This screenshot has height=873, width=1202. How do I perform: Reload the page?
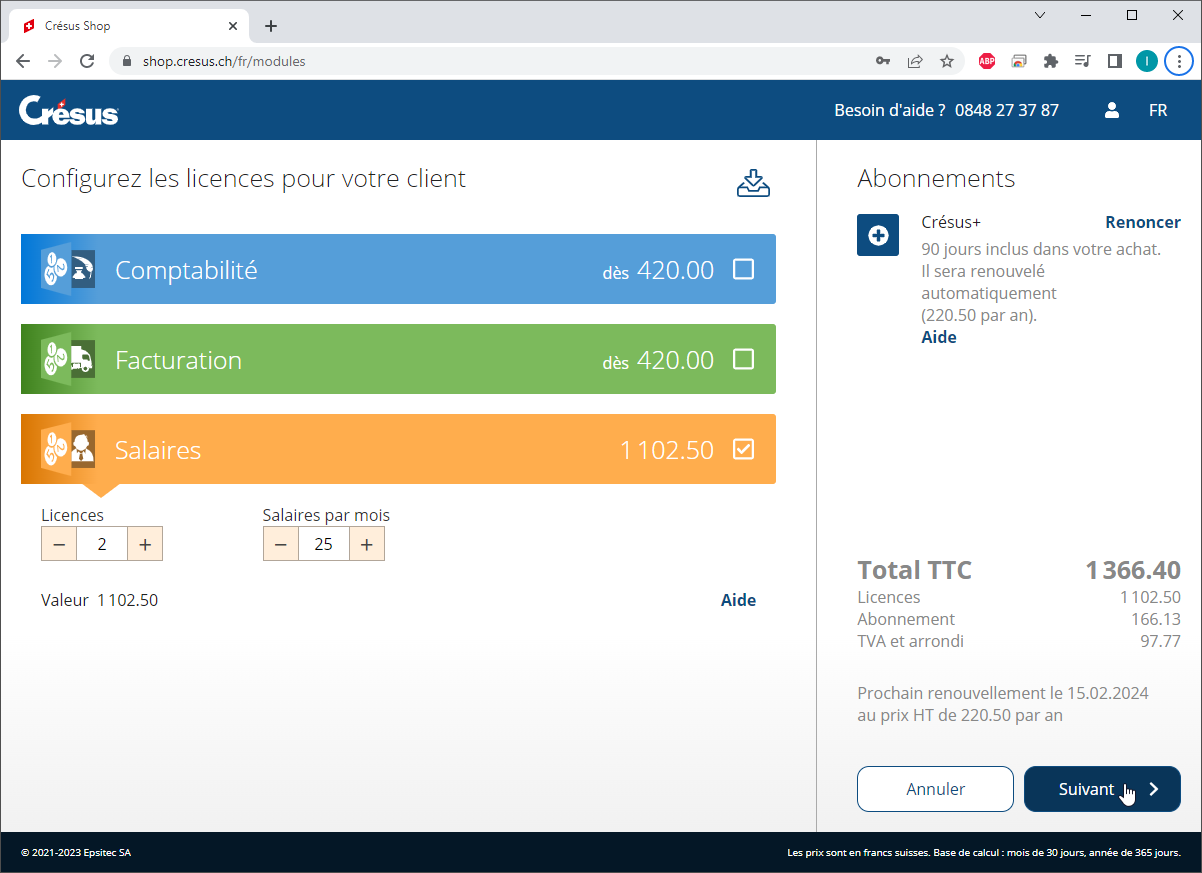(87, 61)
